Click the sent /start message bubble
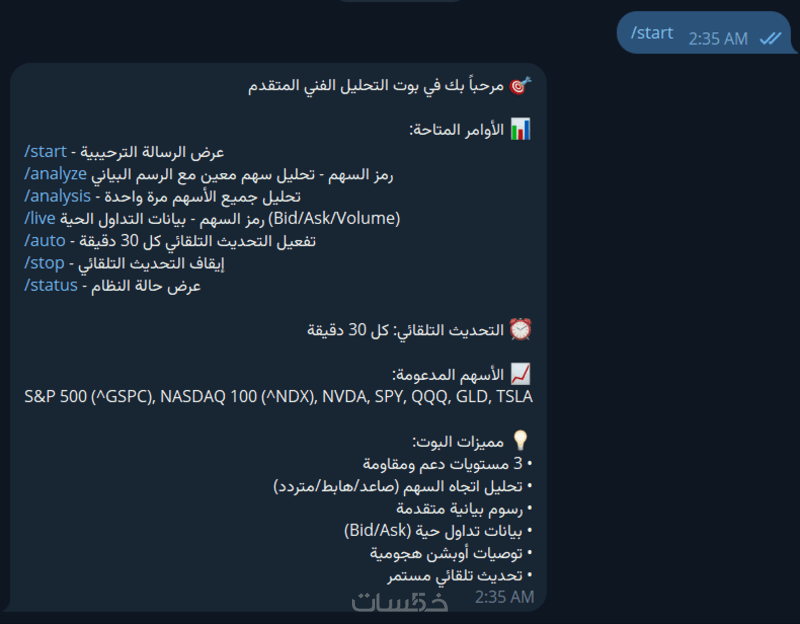 pyautogui.click(x=706, y=33)
